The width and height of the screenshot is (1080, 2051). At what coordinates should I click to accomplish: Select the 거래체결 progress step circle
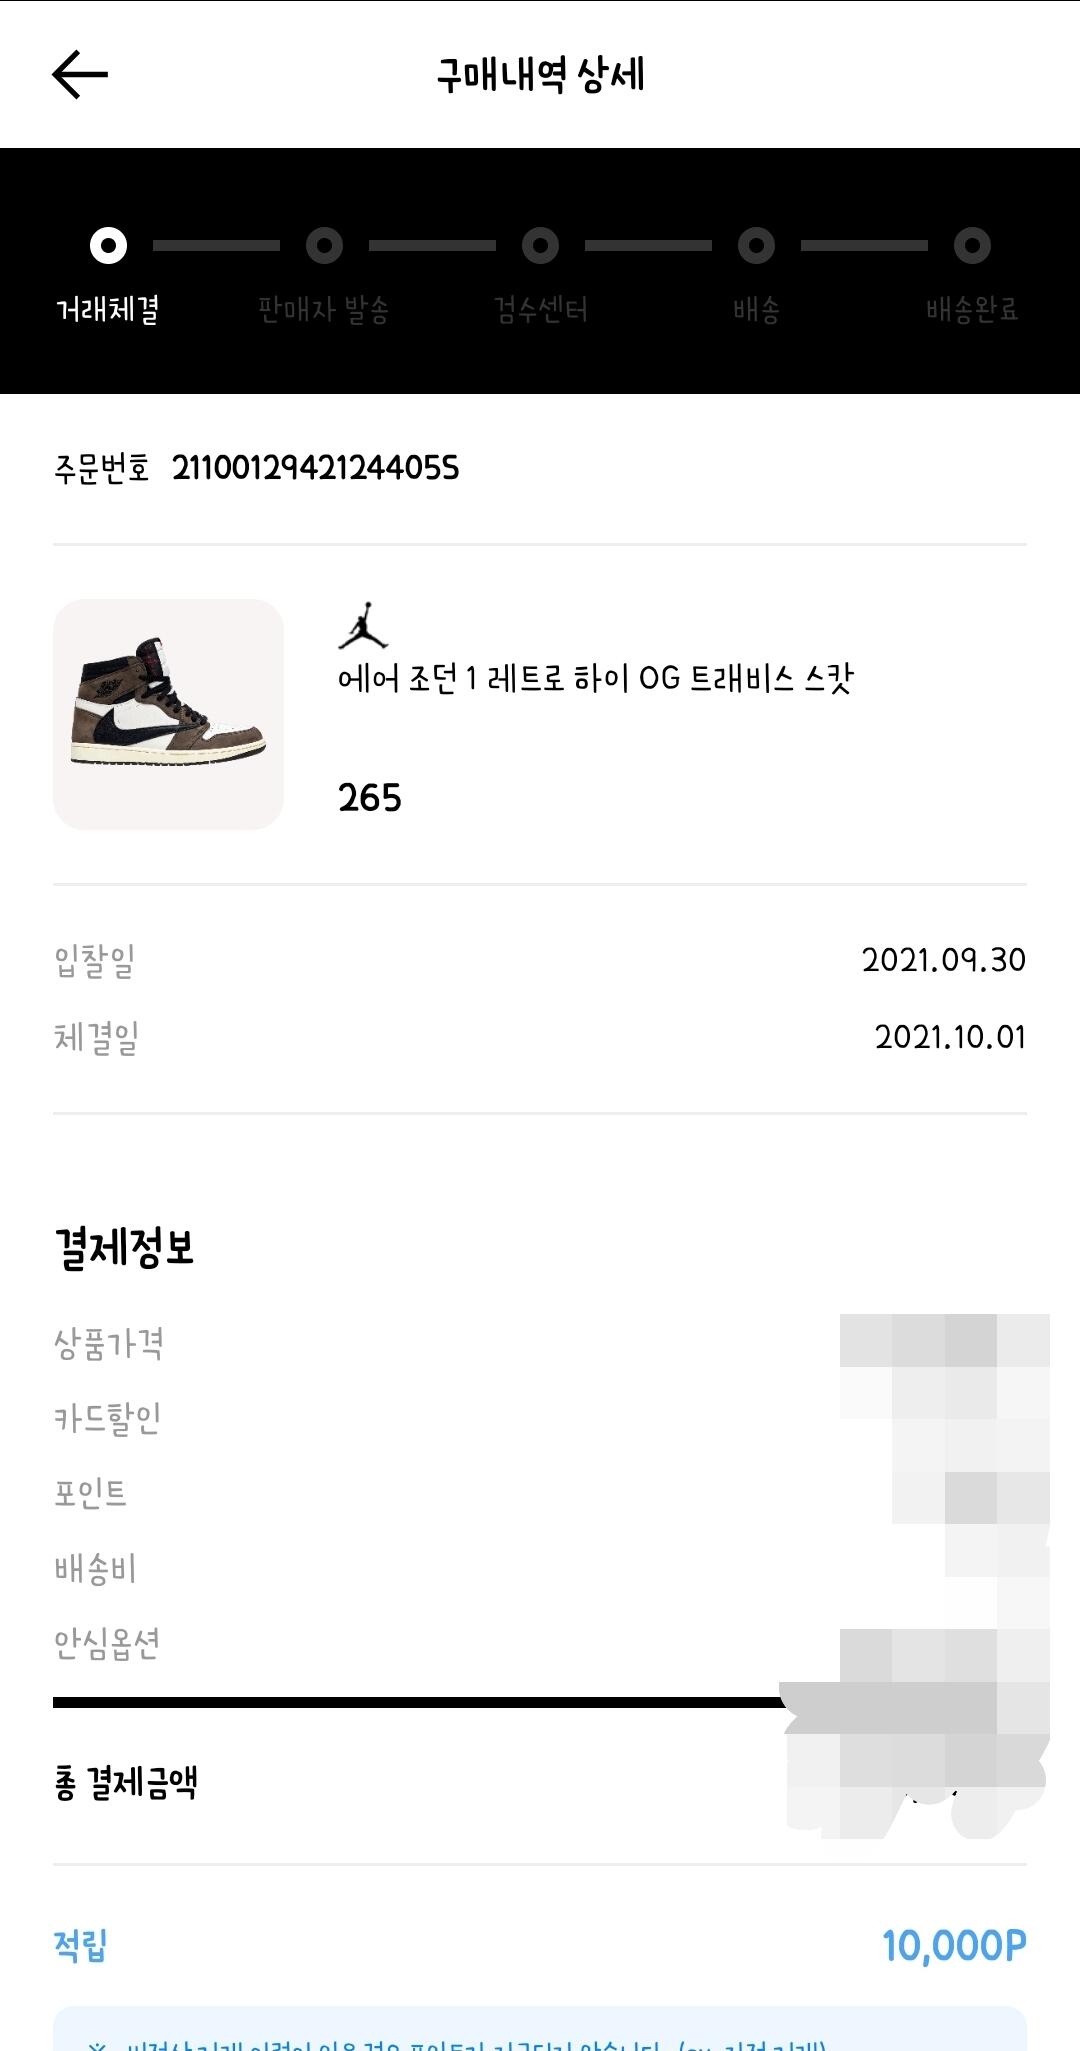[108, 245]
